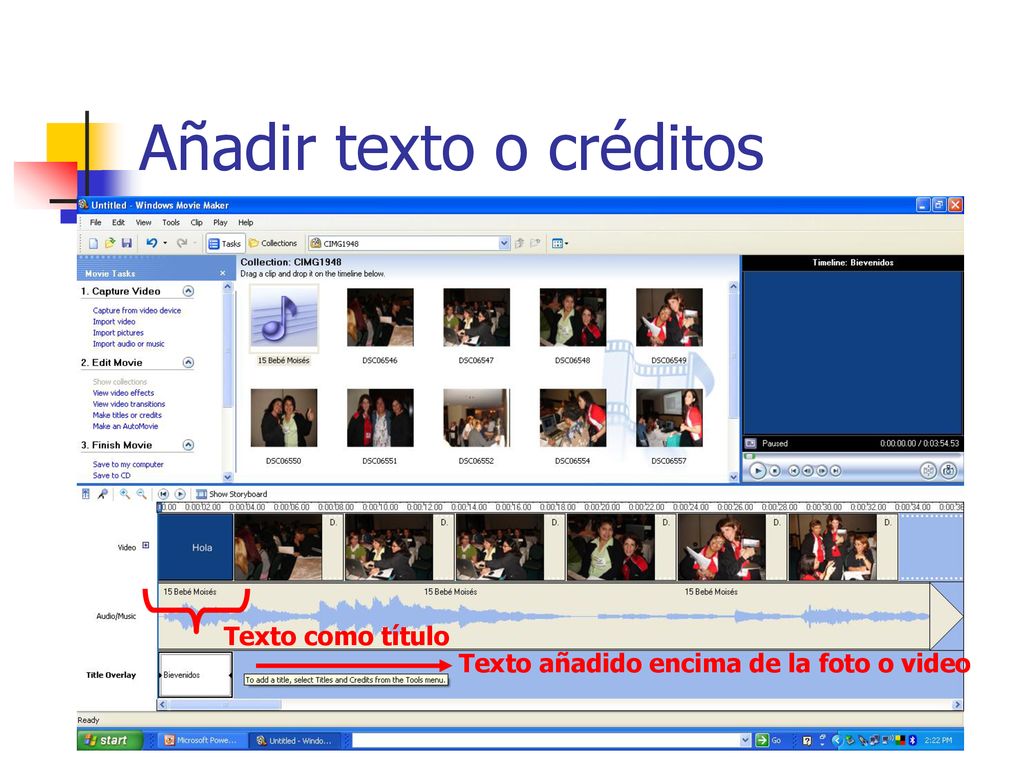Open the Tools menu
This screenshot has width=1024, height=768.
(170, 222)
